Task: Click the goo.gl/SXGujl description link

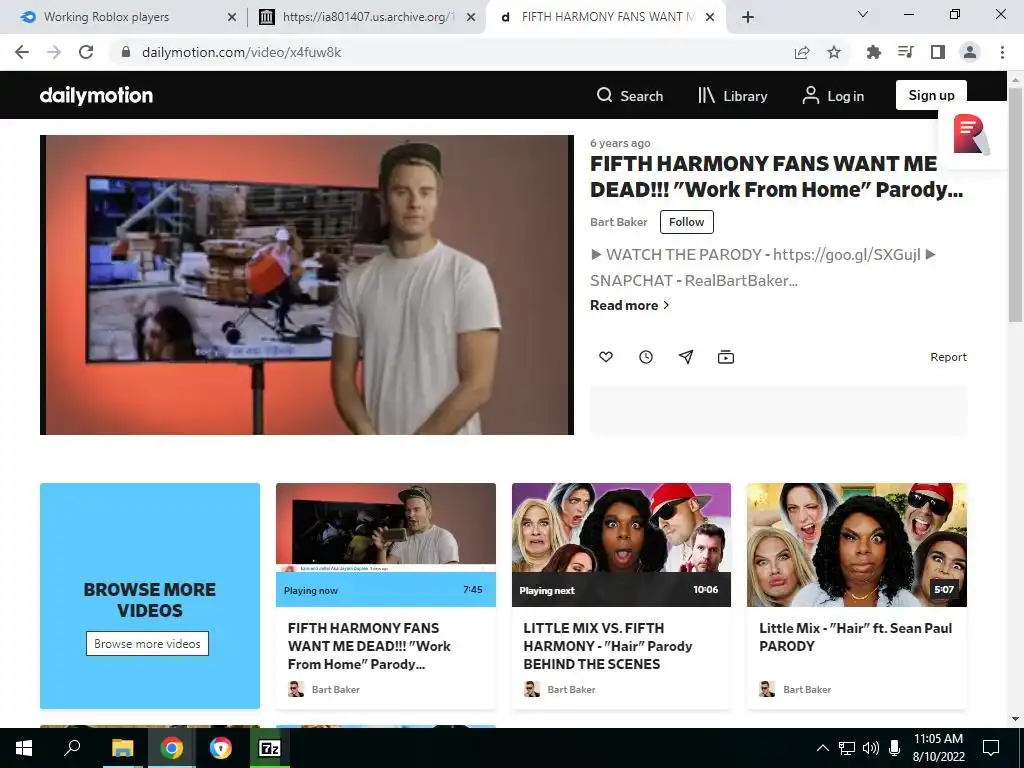Action: point(846,255)
